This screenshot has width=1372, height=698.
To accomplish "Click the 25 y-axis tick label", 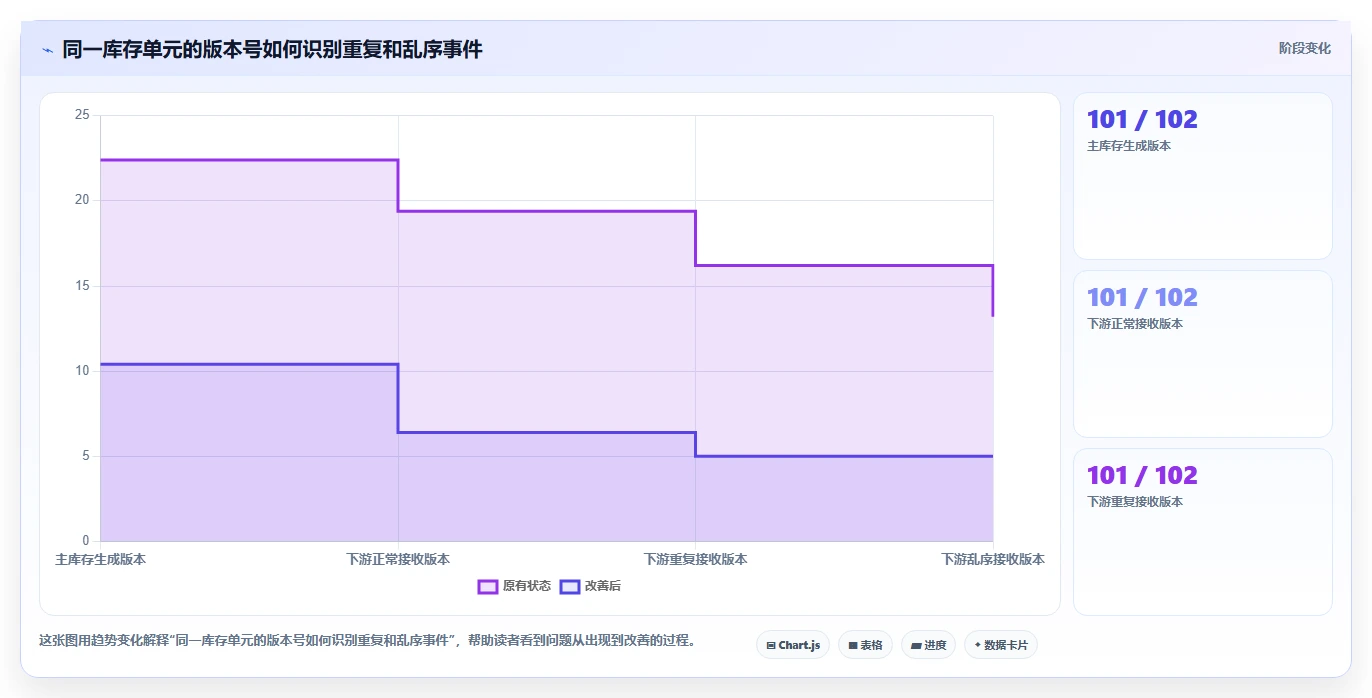I will click(82, 115).
